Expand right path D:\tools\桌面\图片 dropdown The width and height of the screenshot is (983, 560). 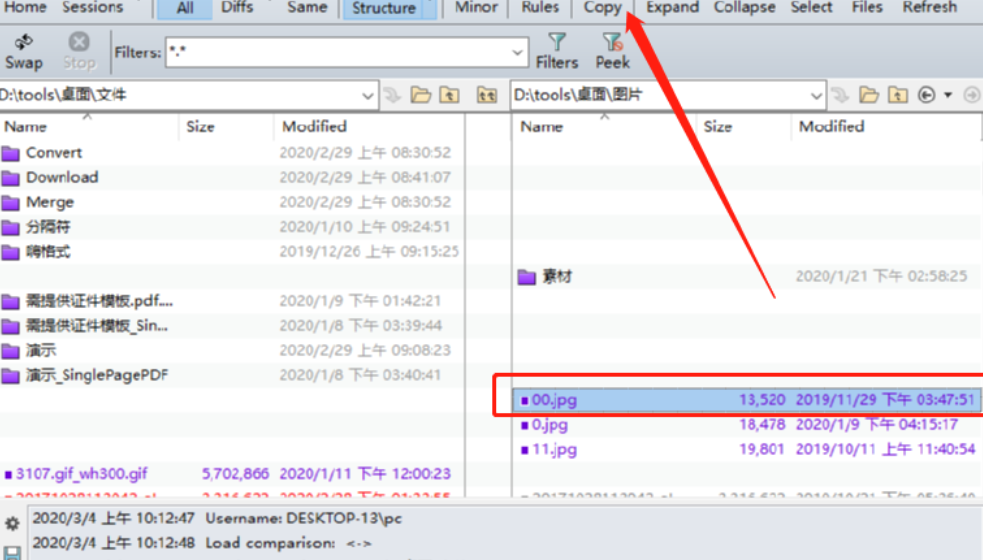point(816,96)
